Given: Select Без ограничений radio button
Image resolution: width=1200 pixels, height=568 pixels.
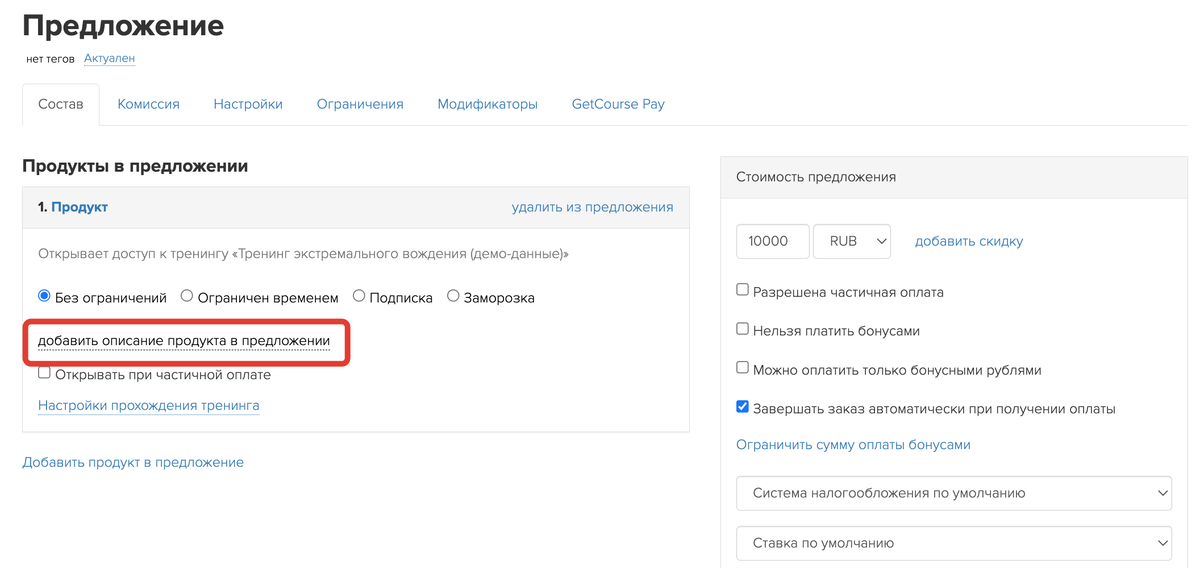Looking at the screenshot, I should (44, 296).
